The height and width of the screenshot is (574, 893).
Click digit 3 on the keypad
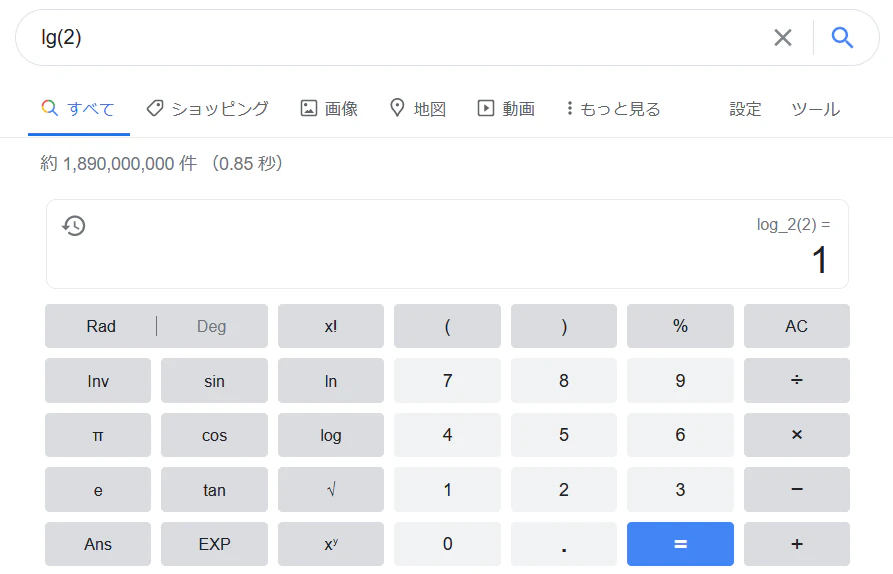point(680,490)
